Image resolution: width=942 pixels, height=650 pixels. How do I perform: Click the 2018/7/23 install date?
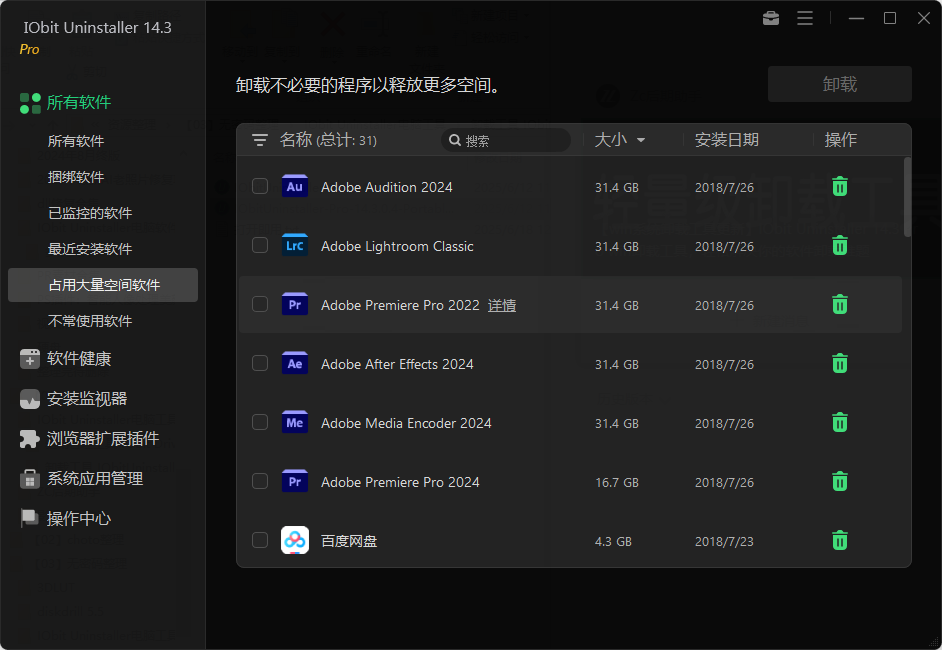pos(724,541)
